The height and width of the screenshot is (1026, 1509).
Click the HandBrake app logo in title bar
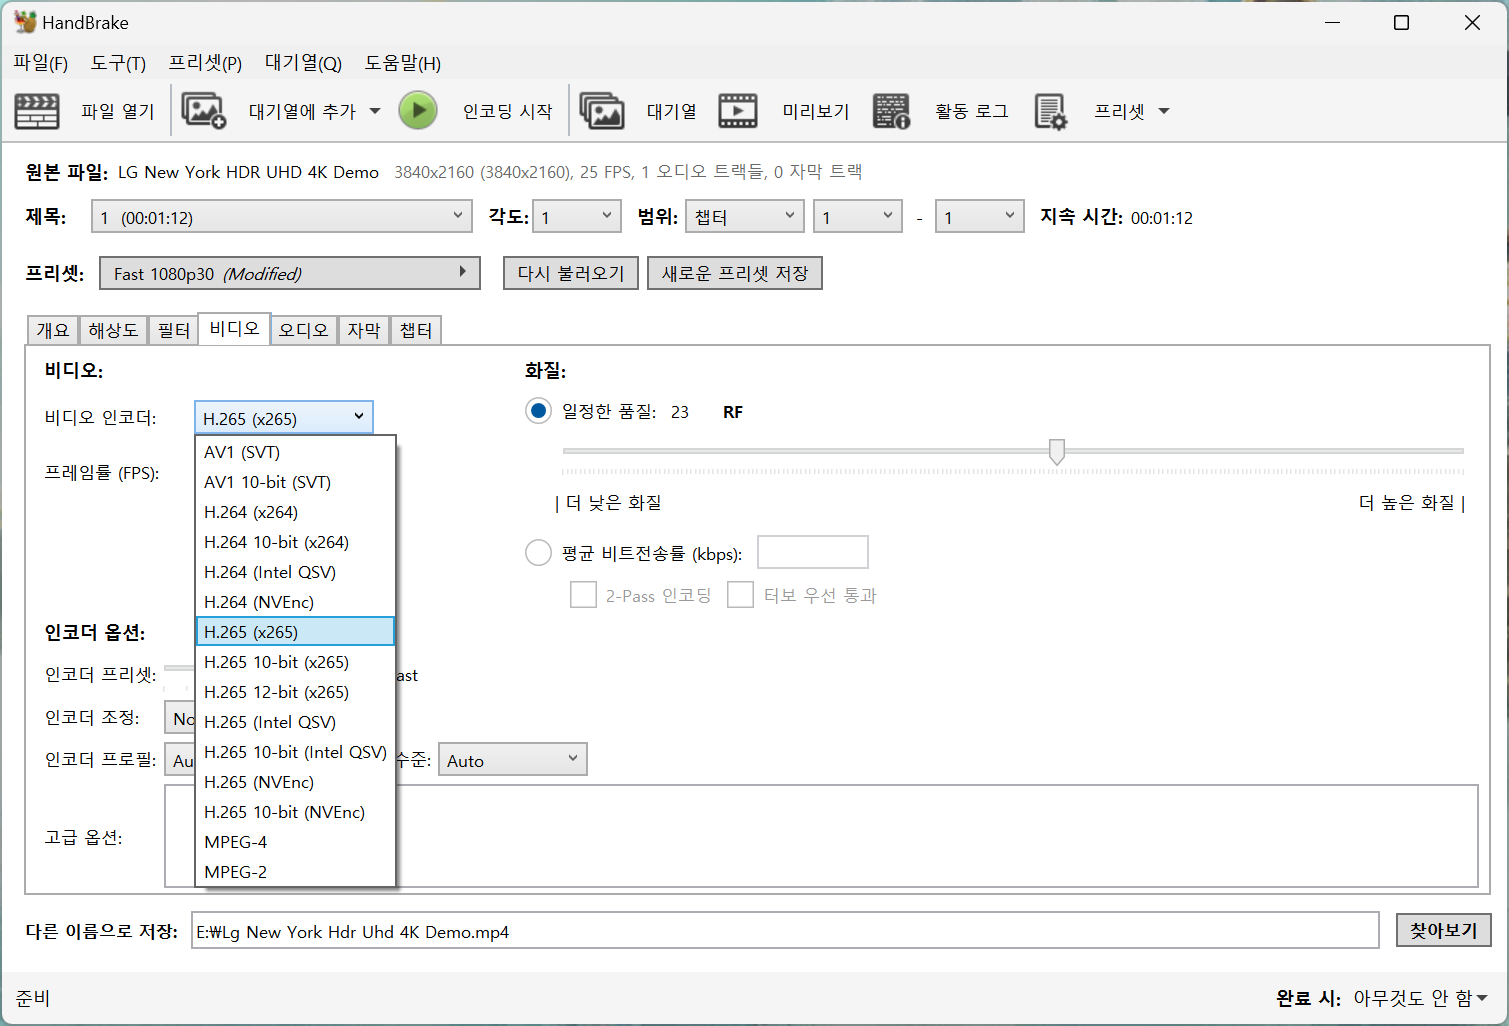pos(25,22)
